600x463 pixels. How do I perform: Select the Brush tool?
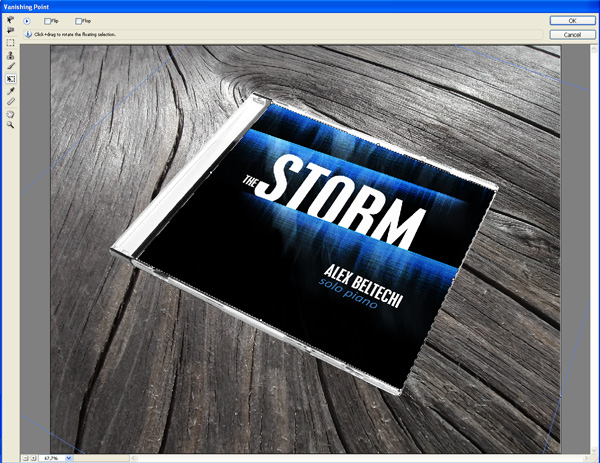10,67
